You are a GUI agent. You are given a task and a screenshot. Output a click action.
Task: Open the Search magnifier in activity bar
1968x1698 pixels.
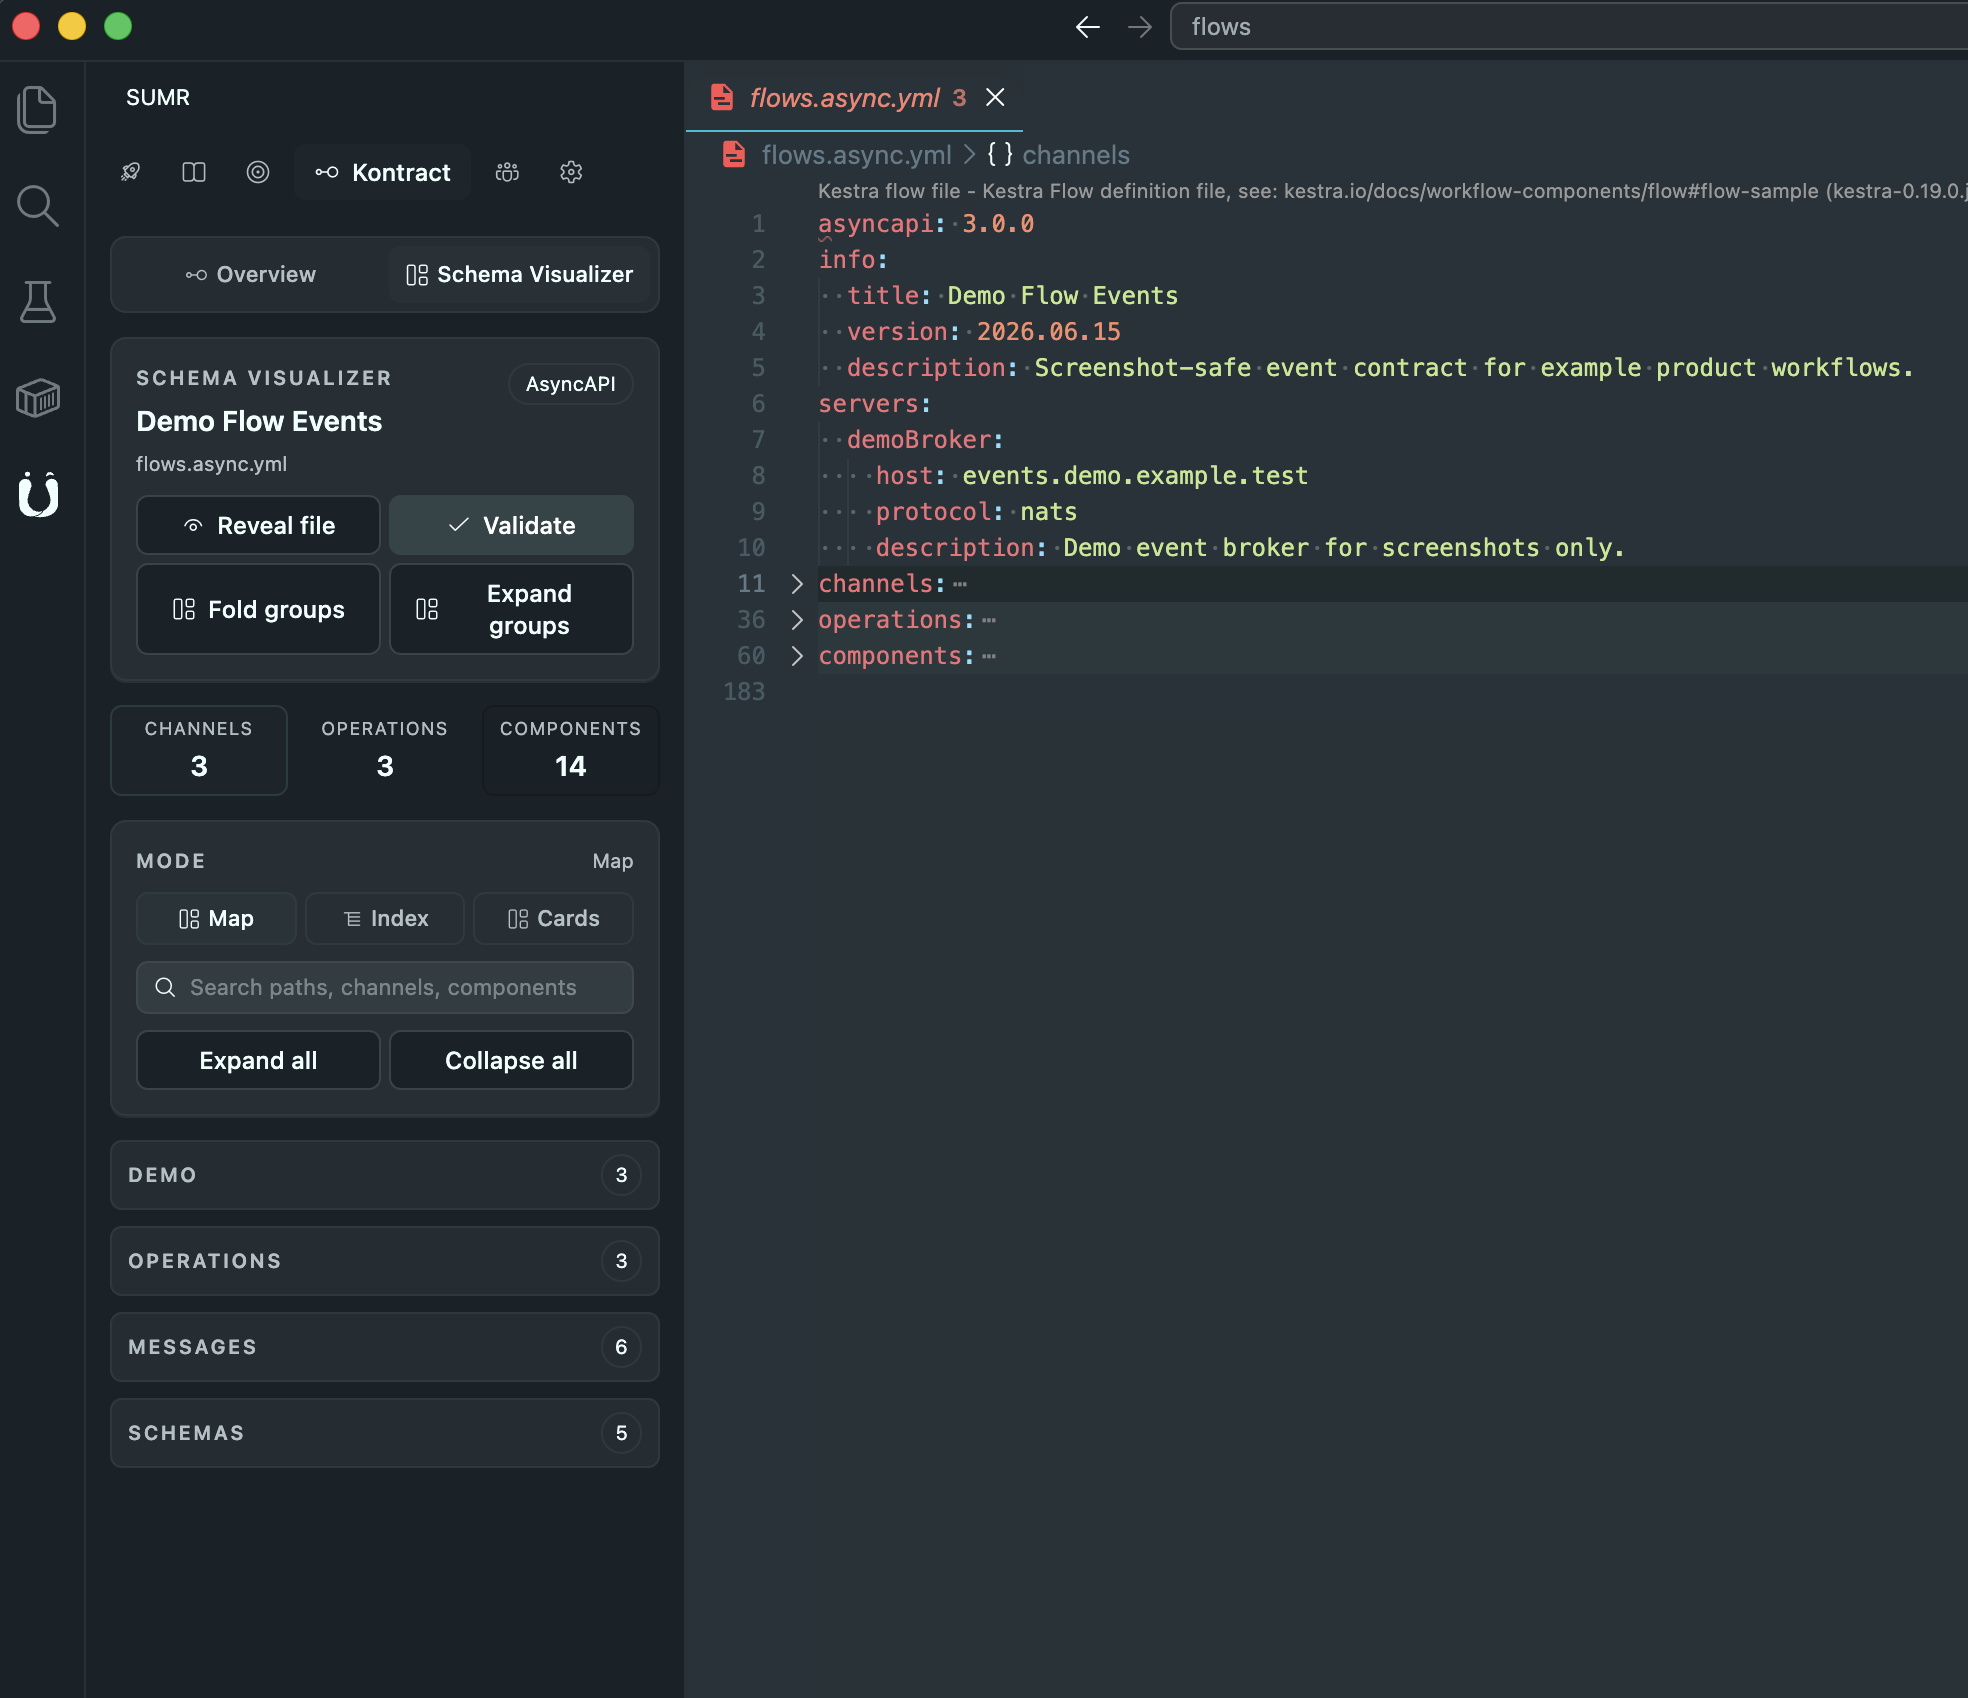click(38, 206)
